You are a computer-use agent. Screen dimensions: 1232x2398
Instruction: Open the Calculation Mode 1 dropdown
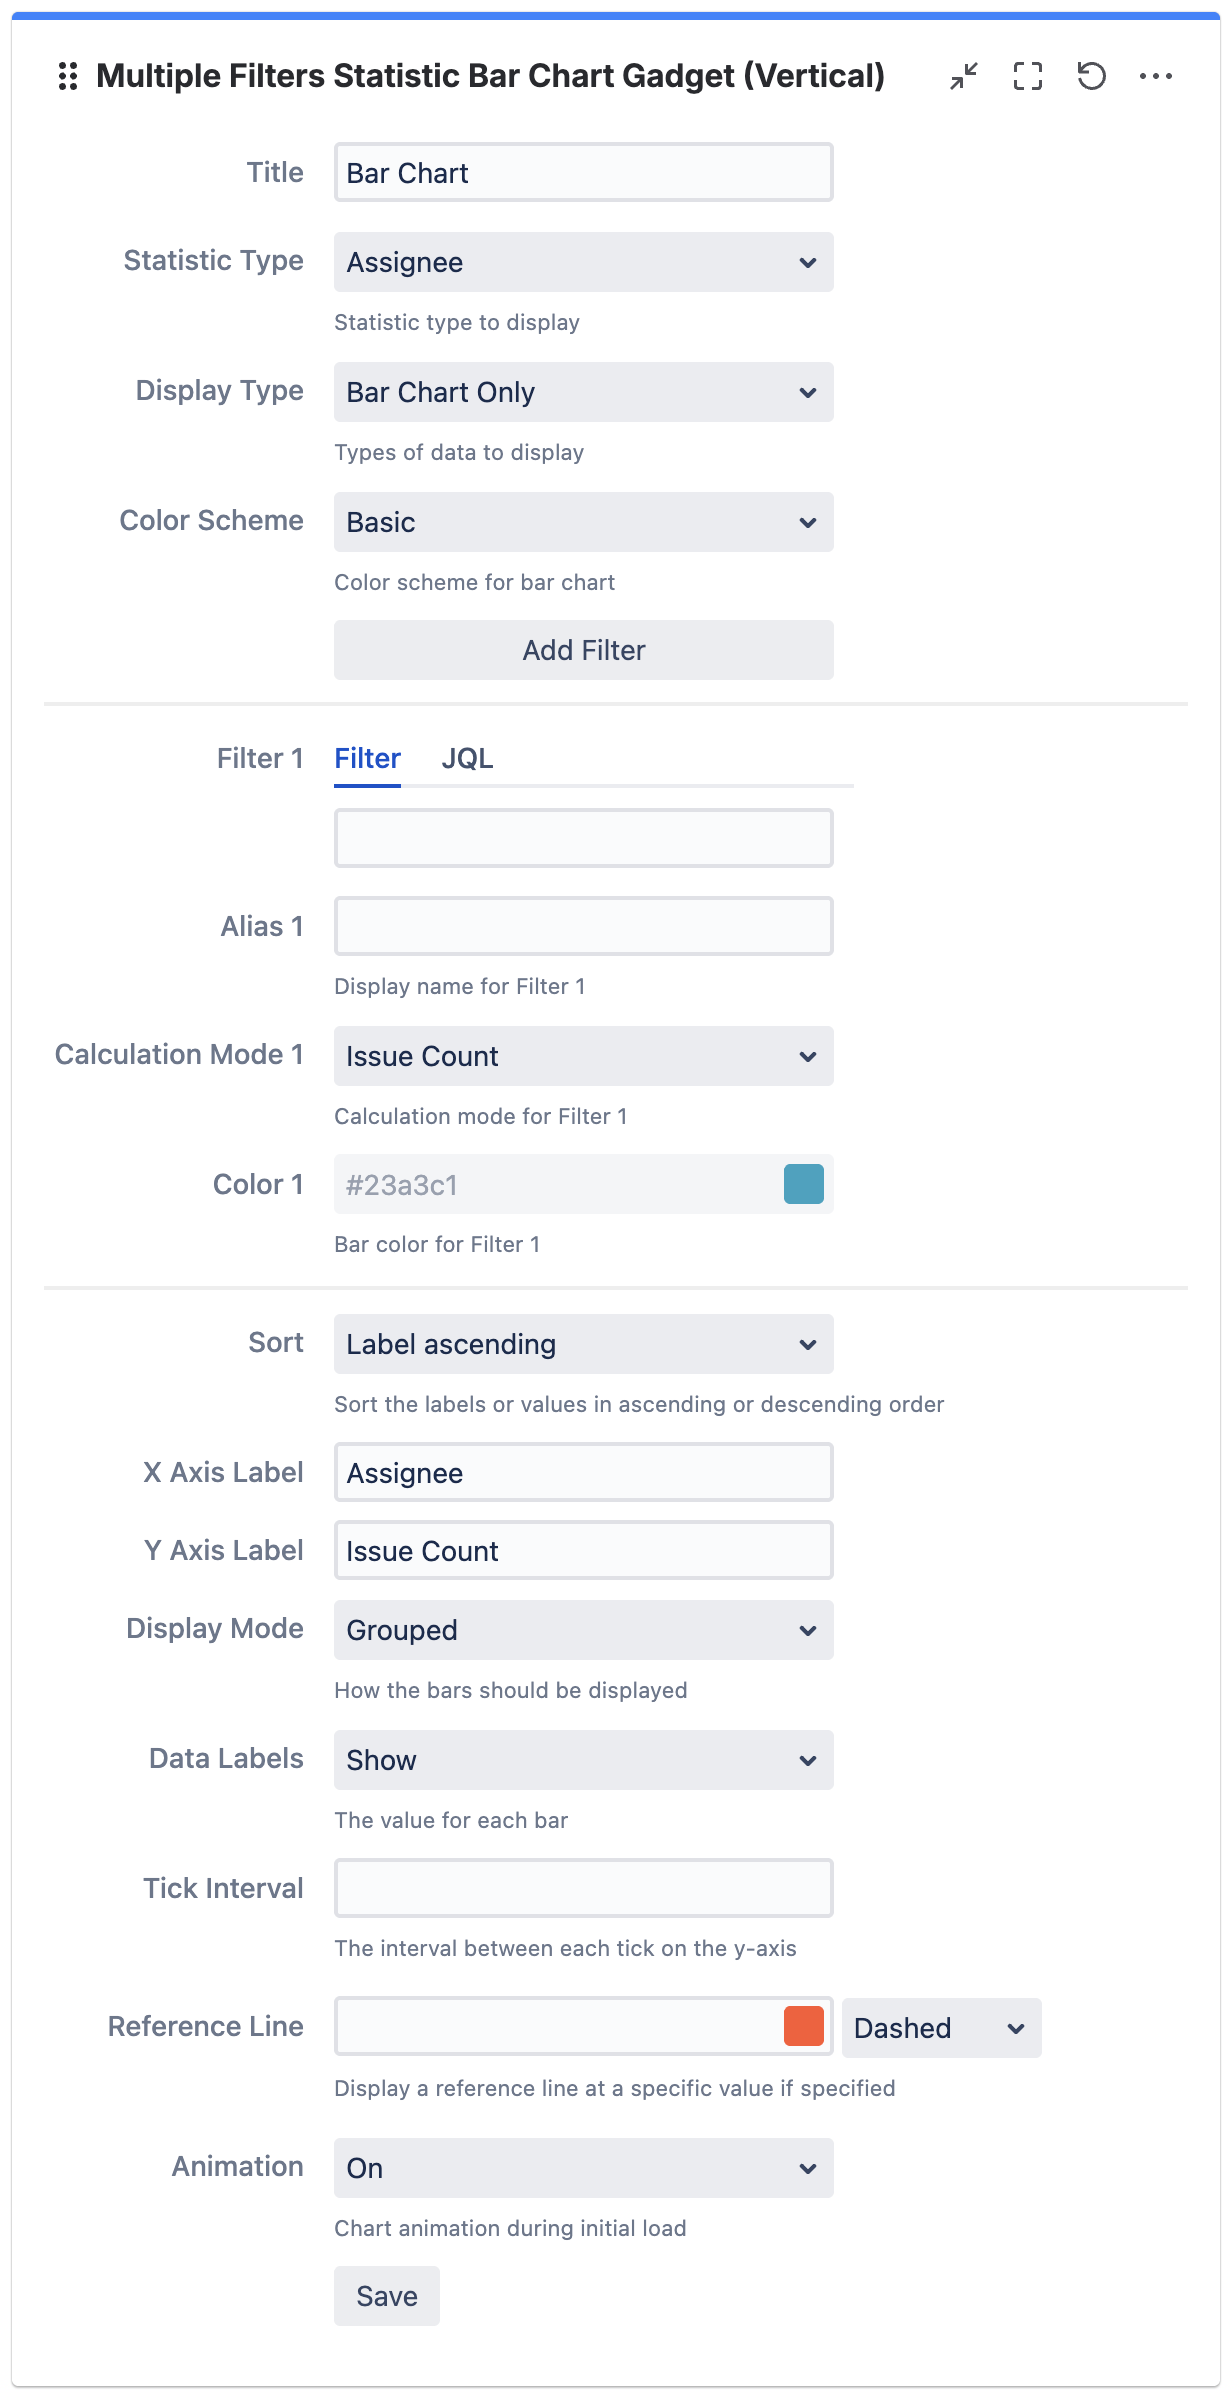583,1056
